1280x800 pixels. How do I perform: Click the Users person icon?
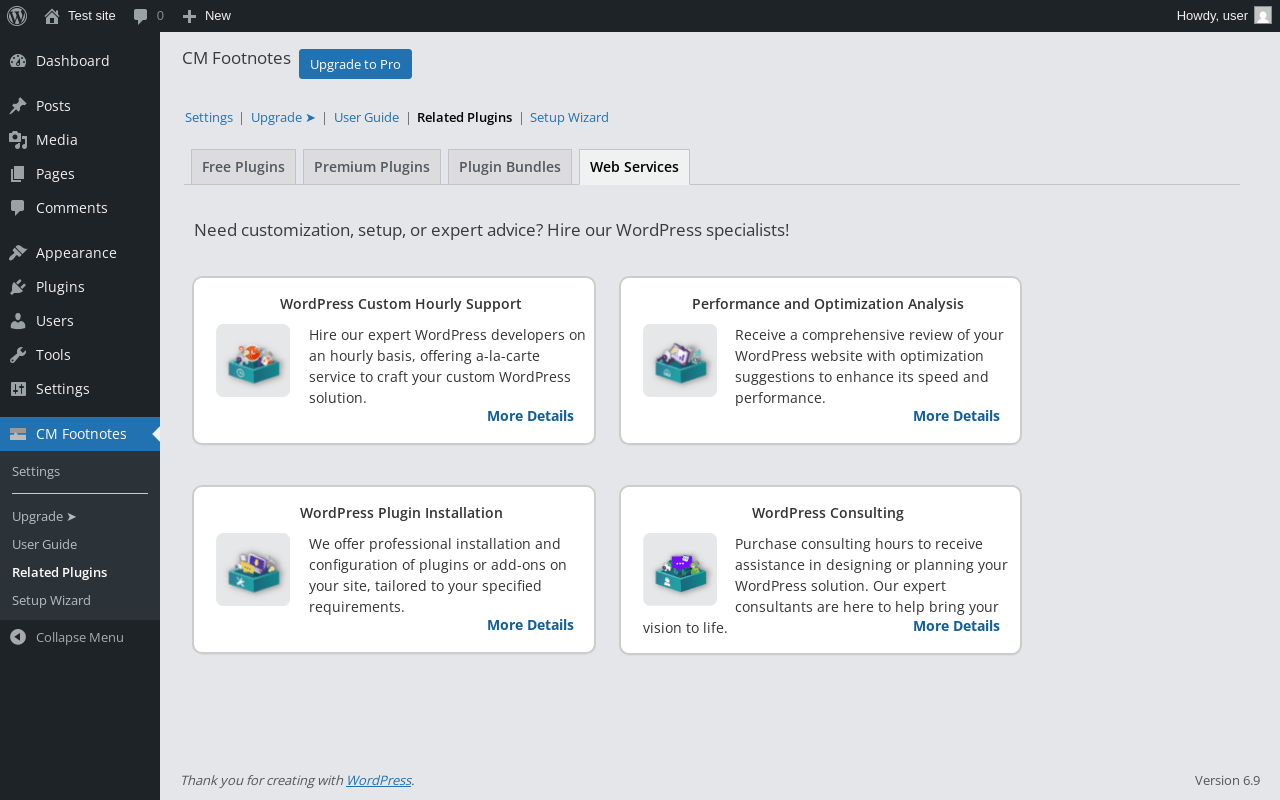(18, 321)
